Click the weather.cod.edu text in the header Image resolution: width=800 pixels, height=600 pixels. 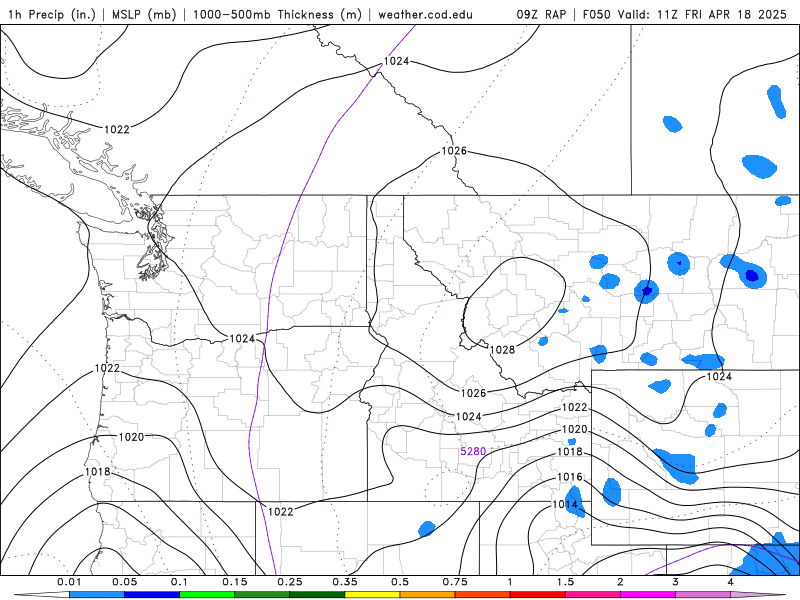425,14
